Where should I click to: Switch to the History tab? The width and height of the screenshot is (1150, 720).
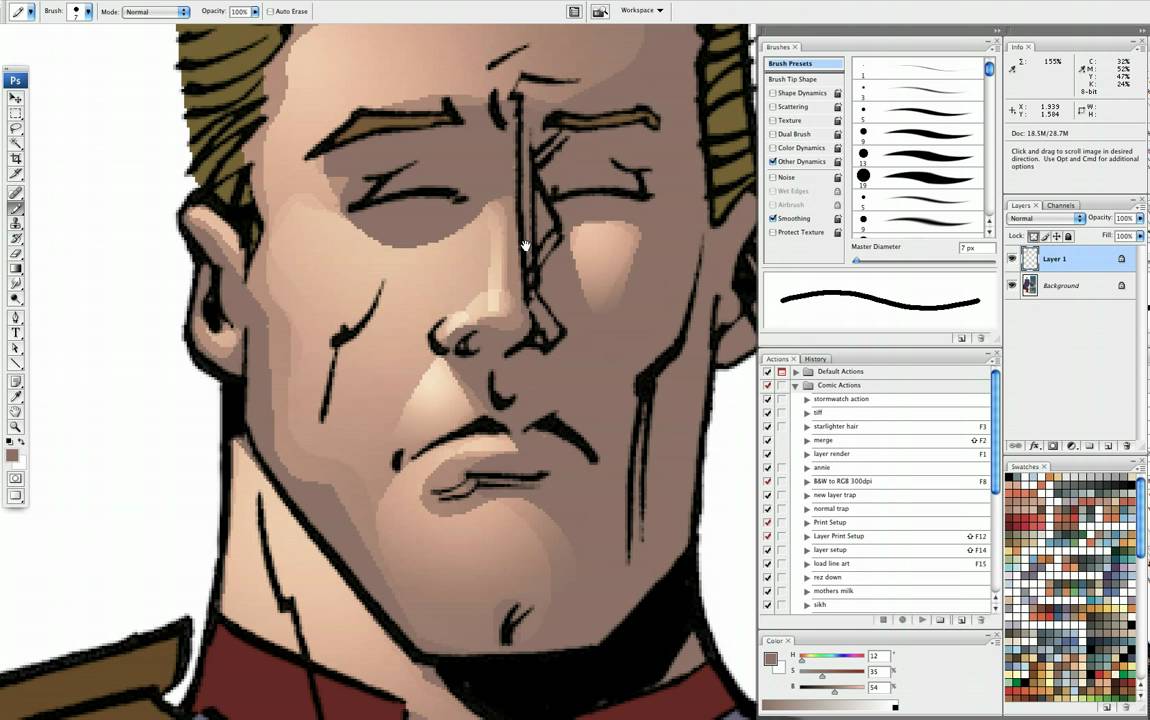tap(816, 359)
